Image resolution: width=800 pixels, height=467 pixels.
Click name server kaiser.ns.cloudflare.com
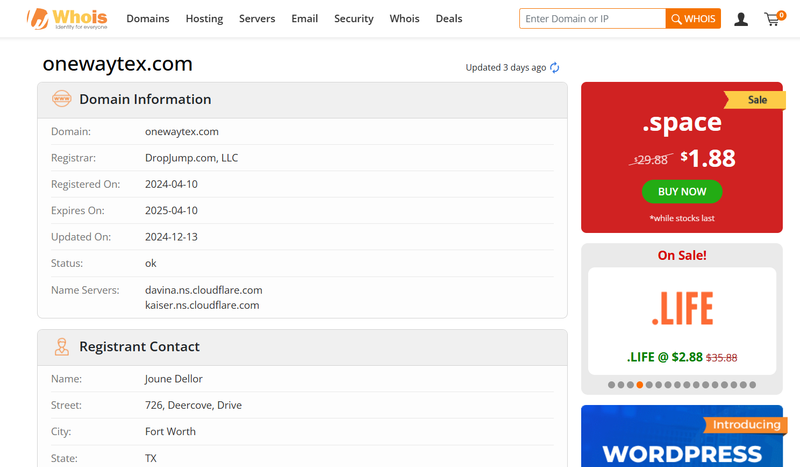[202, 305]
